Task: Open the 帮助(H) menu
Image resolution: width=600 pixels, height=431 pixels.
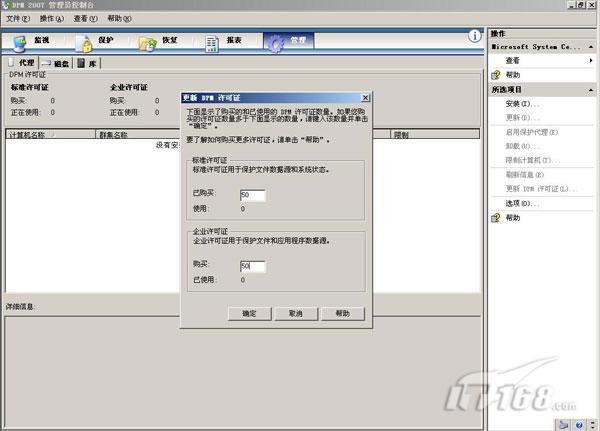Action: [x=119, y=18]
